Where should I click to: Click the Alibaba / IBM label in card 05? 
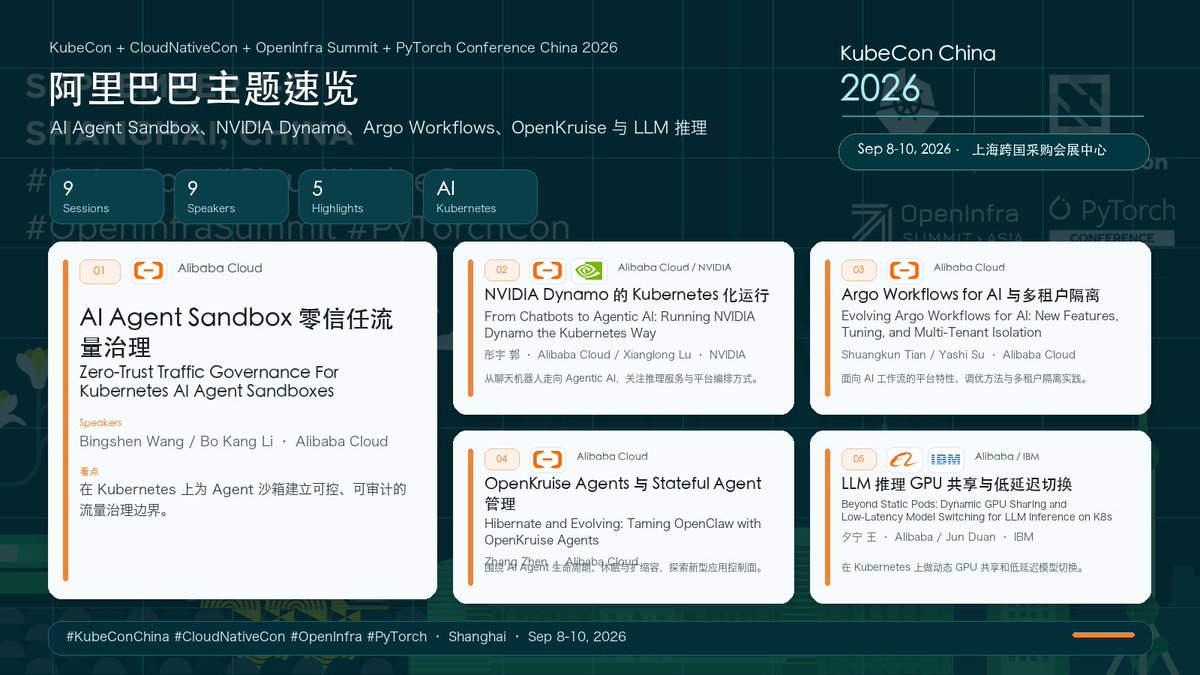(1008, 456)
